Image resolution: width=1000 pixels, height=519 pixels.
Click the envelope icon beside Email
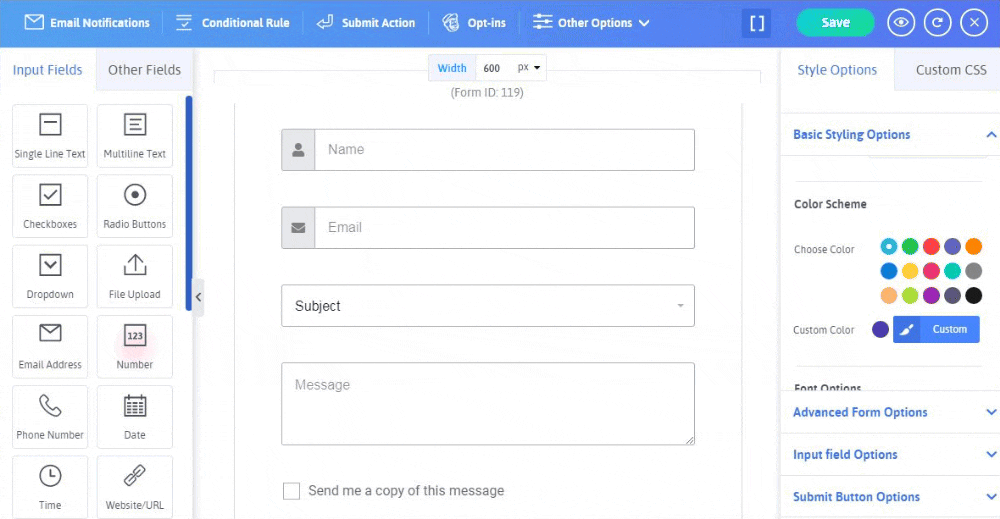click(298, 228)
